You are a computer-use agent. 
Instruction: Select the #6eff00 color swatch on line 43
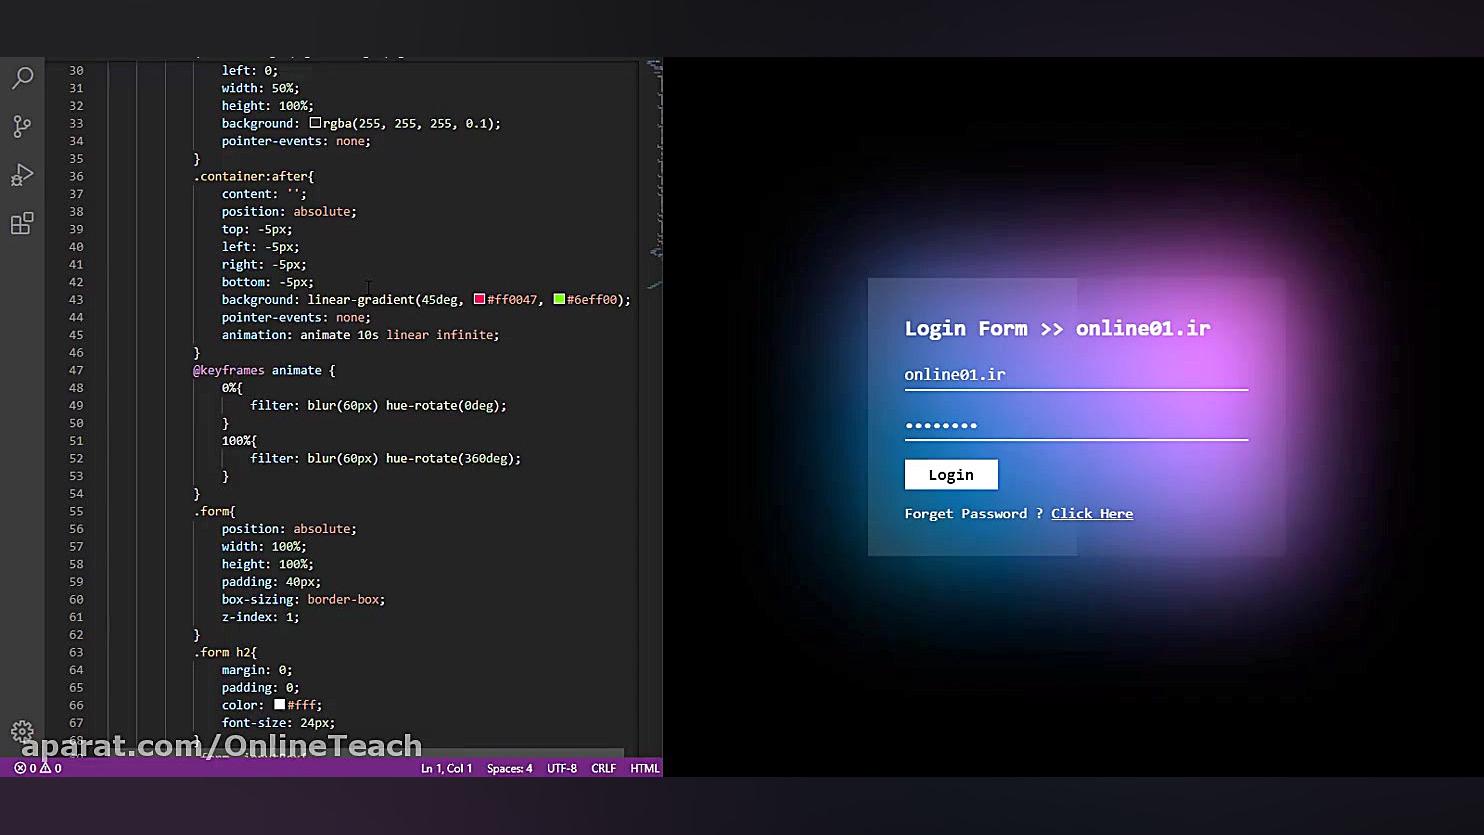(x=558, y=299)
